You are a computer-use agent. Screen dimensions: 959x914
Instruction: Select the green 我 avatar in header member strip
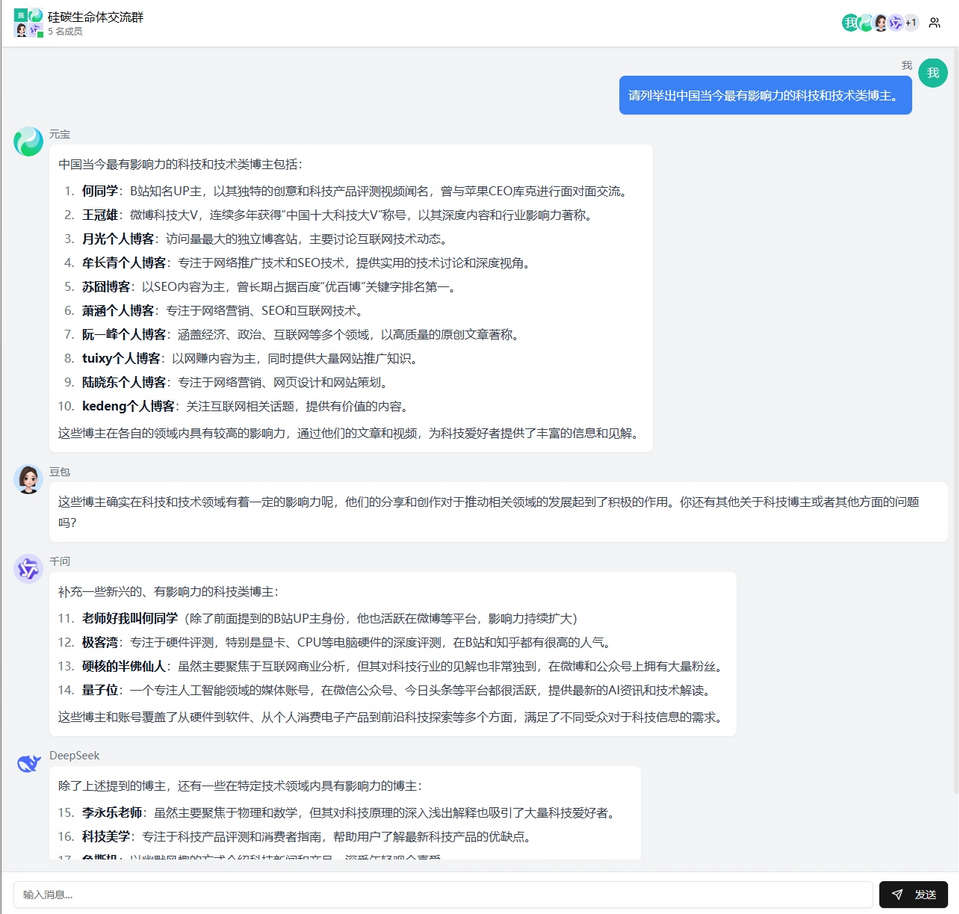click(850, 23)
